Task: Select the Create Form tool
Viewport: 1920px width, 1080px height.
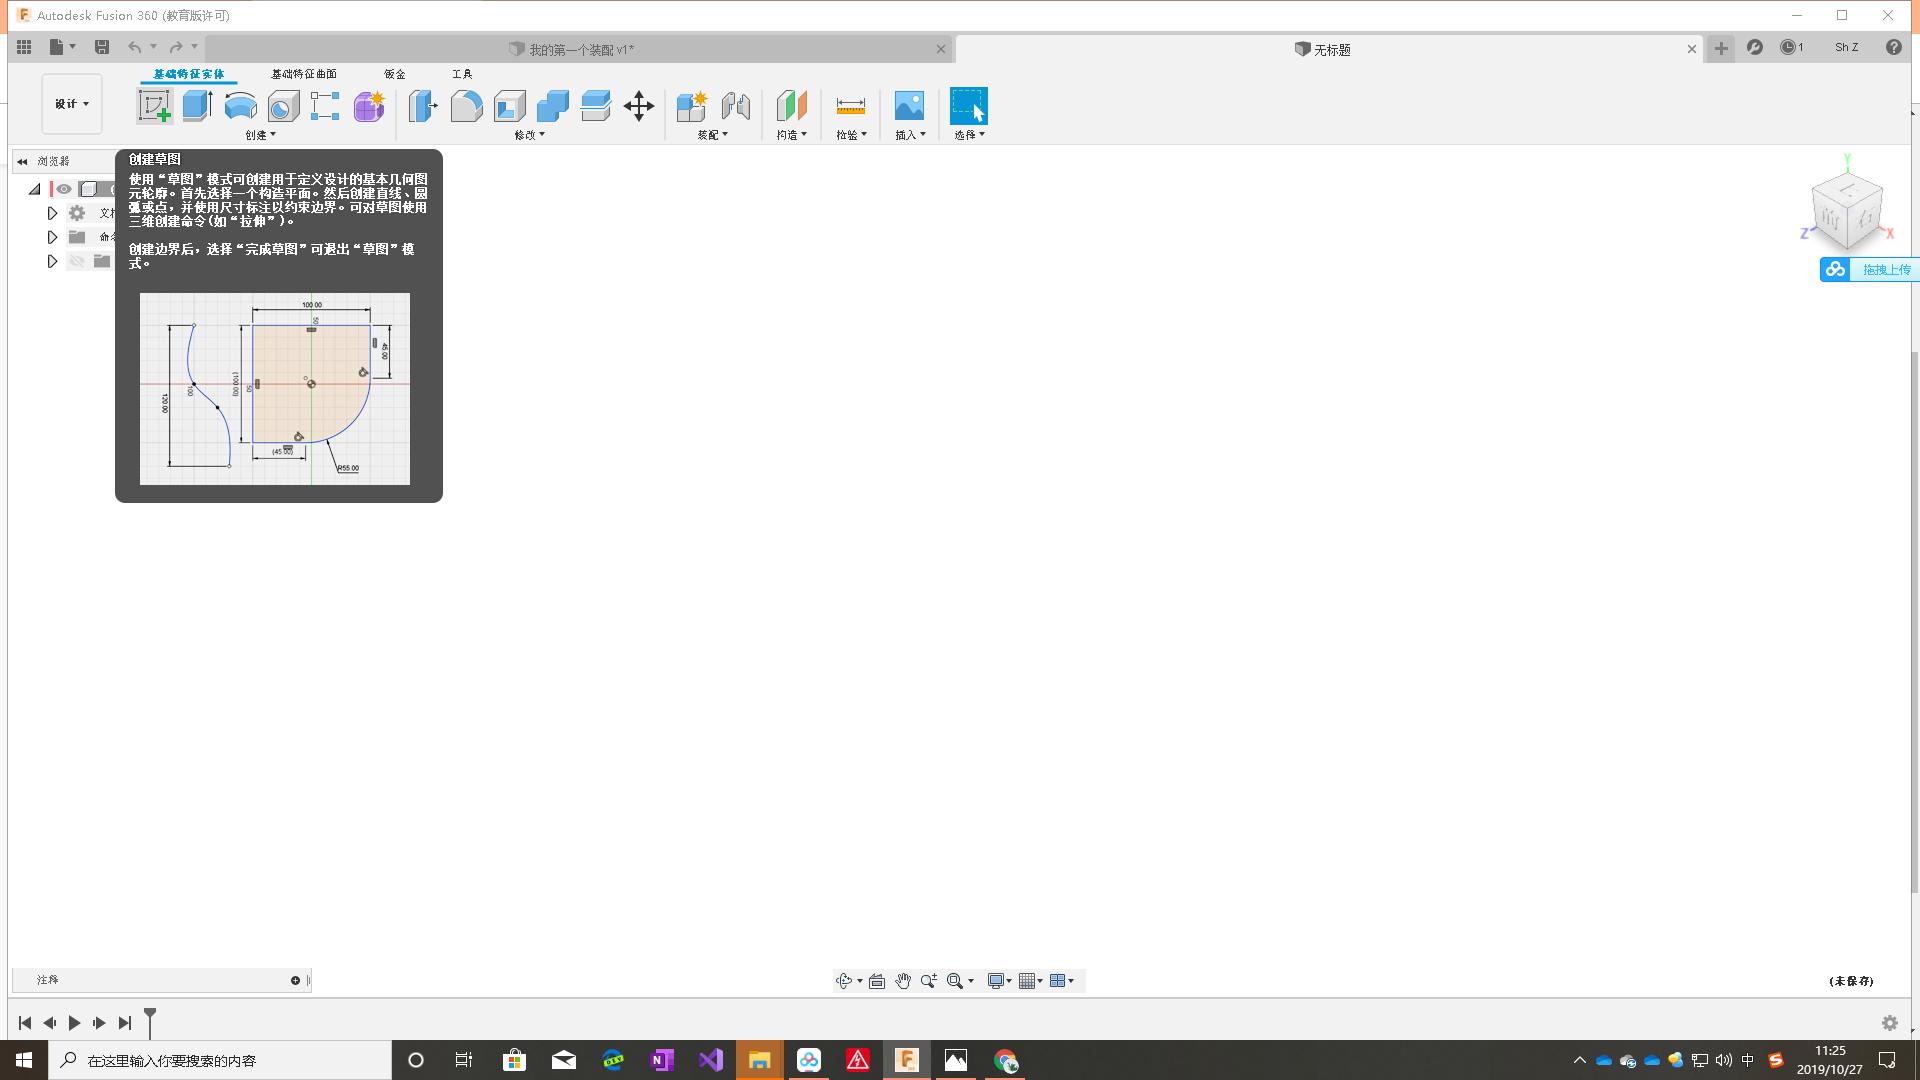Action: coord(367,106)
